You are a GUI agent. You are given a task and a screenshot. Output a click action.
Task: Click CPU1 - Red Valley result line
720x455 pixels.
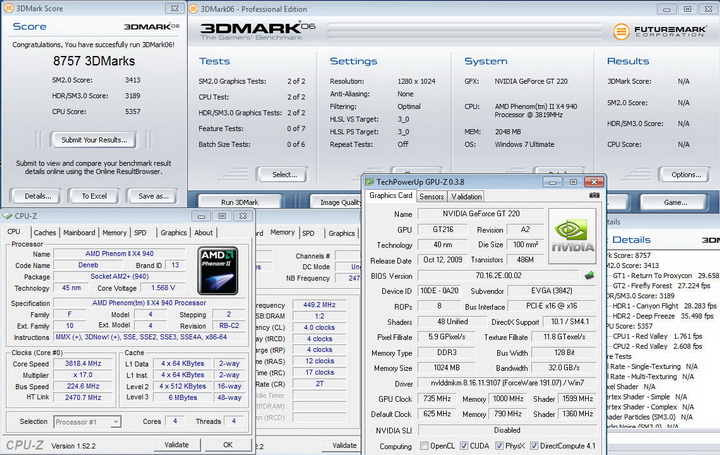click(x=657, y=336)
